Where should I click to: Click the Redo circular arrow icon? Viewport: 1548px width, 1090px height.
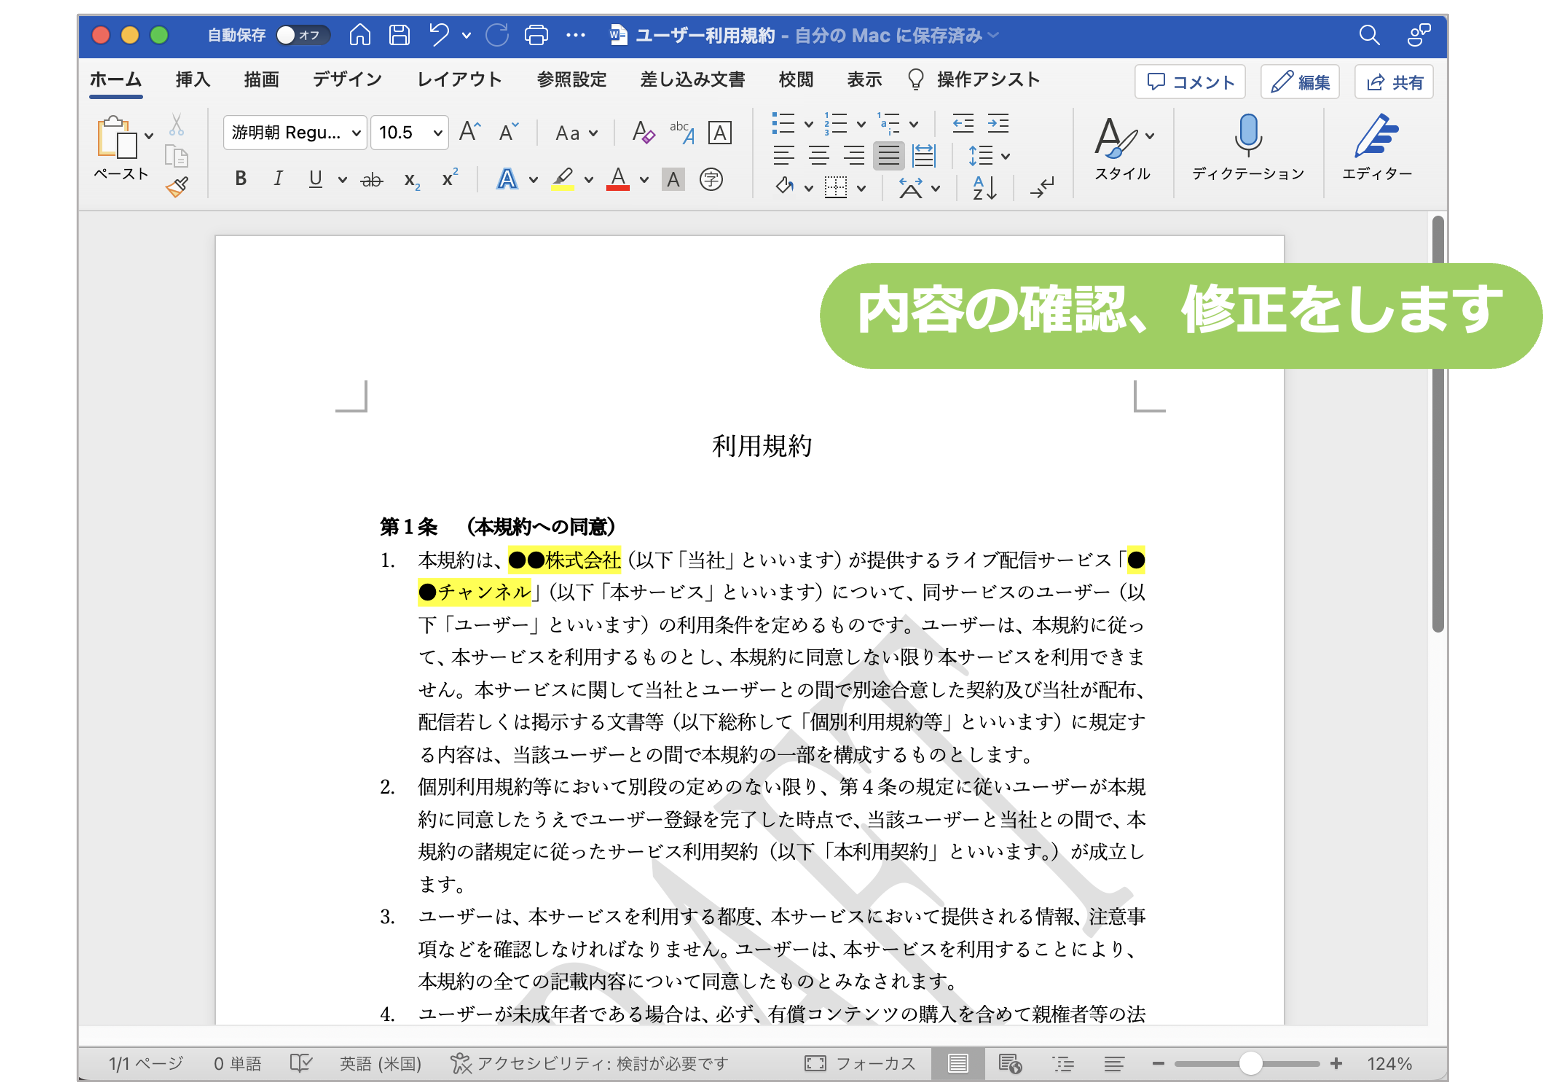(497, 35)
